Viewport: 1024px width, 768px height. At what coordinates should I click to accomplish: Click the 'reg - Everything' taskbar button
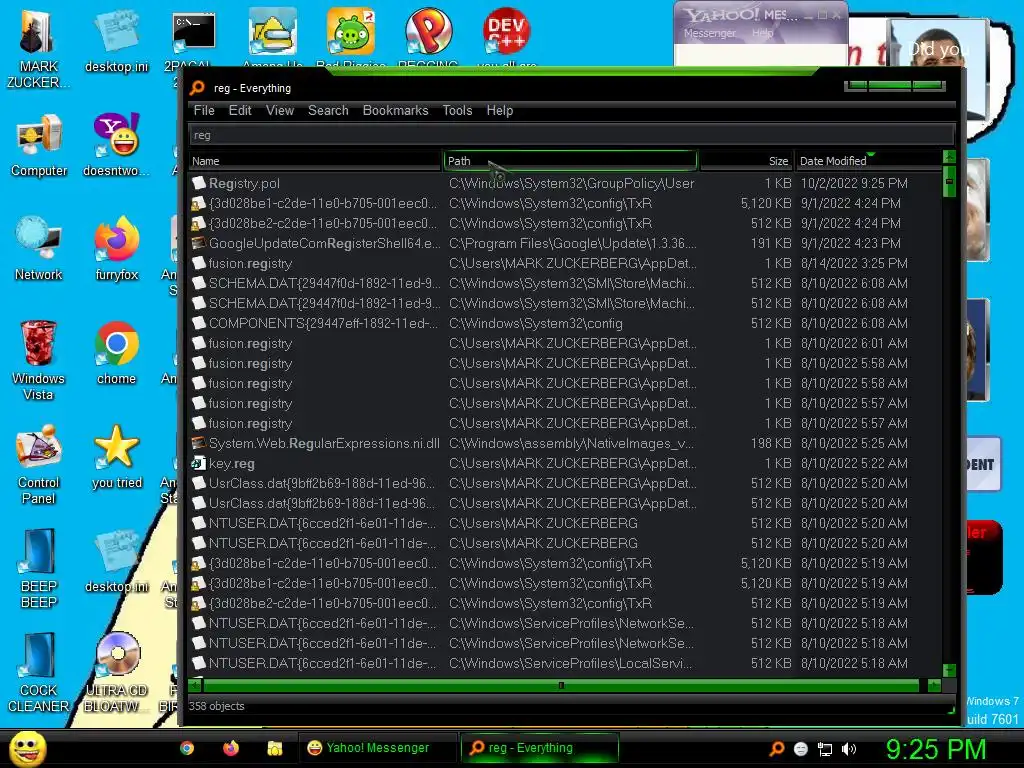(539, 748)
